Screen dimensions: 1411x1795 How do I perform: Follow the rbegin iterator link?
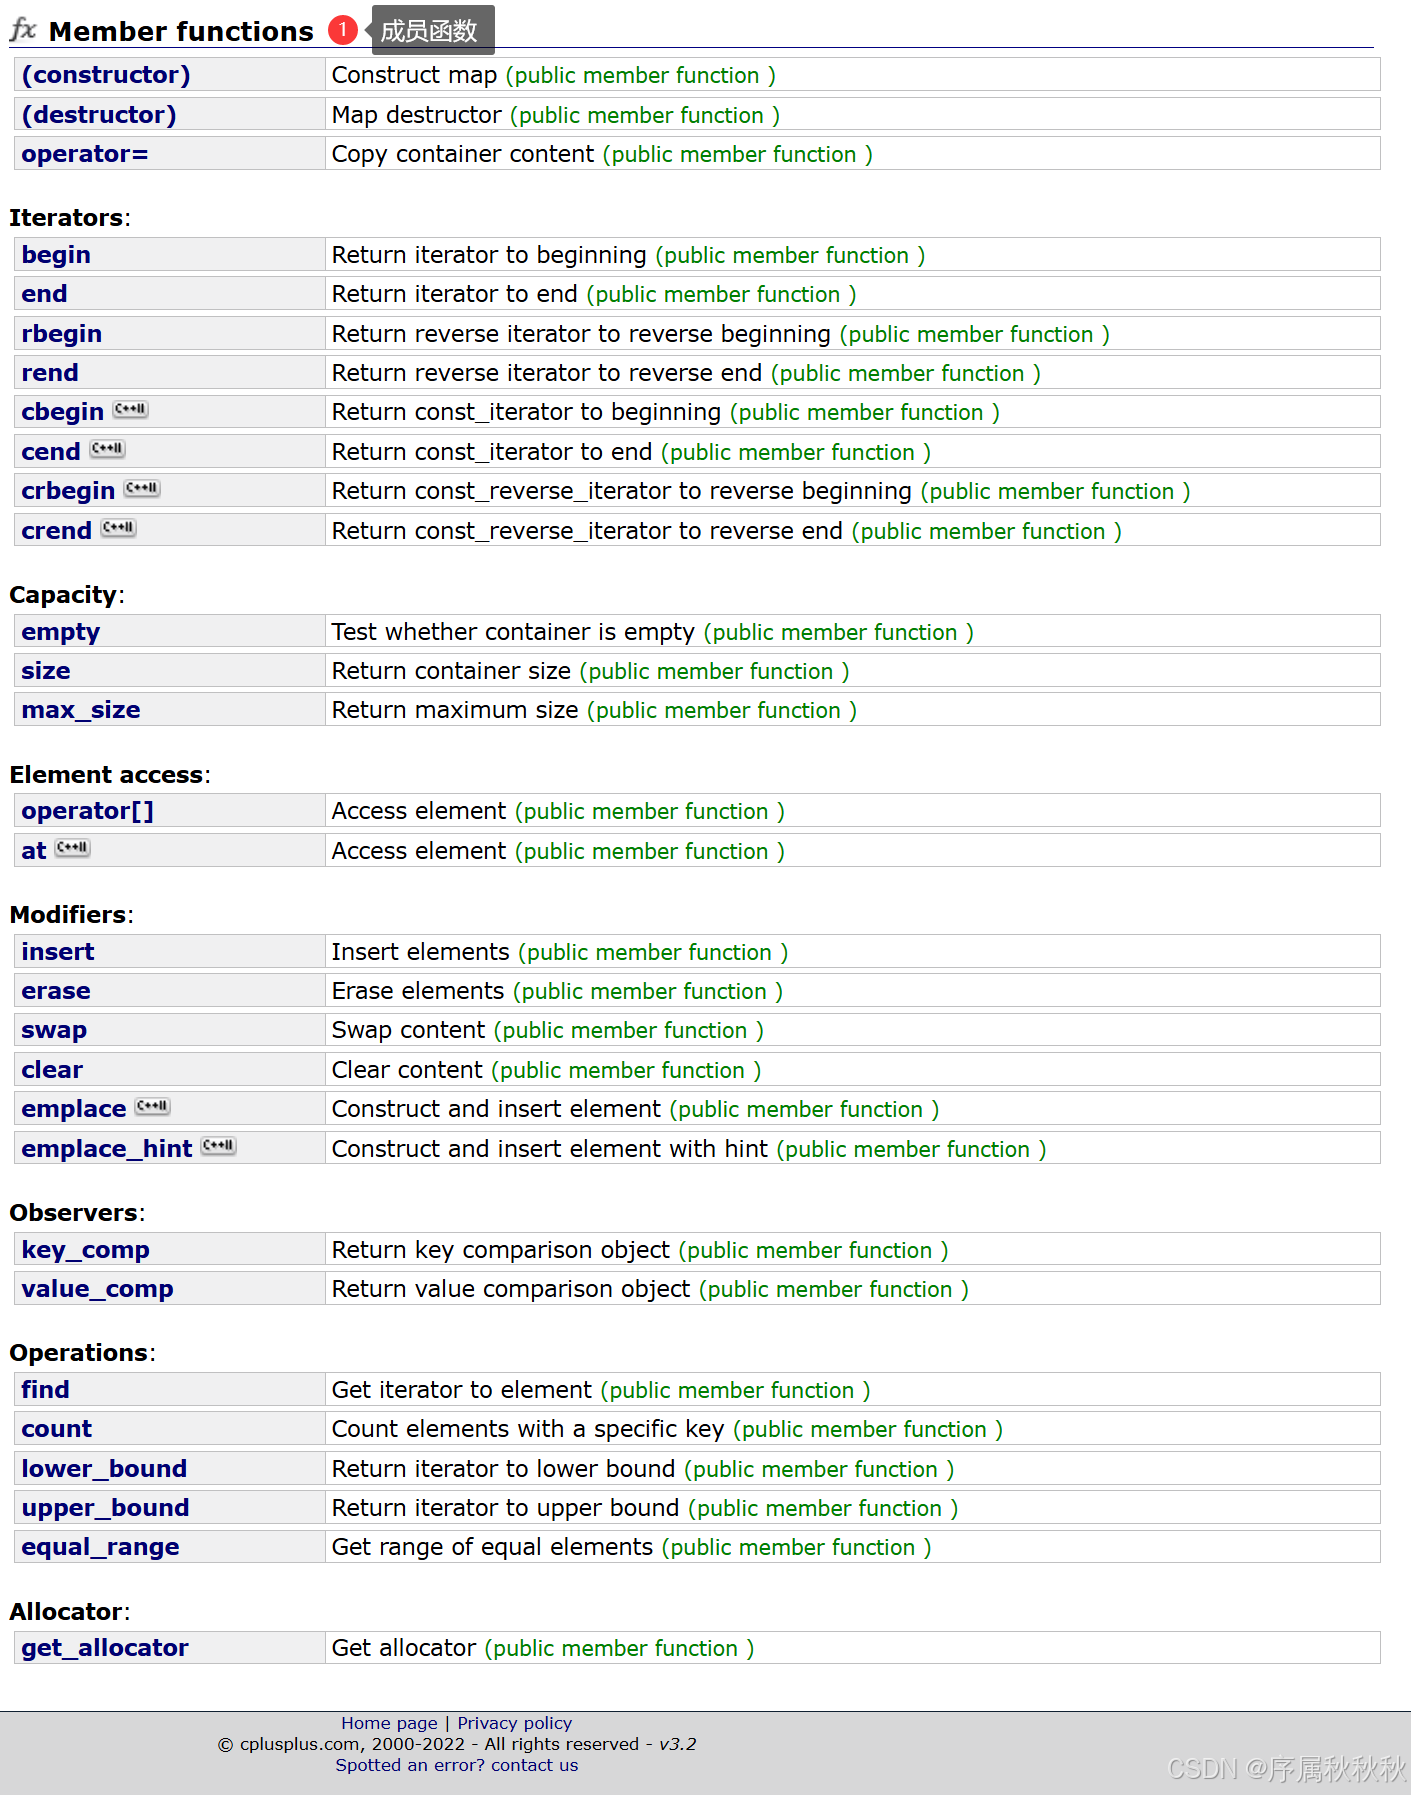(x=62, y=334)
